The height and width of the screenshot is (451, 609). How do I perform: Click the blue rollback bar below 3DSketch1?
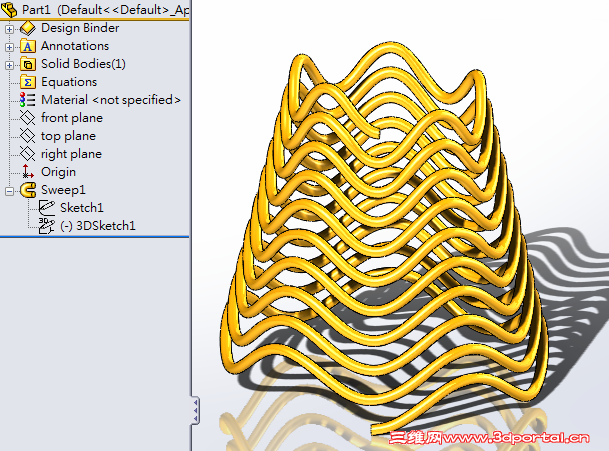coord(94,236)
